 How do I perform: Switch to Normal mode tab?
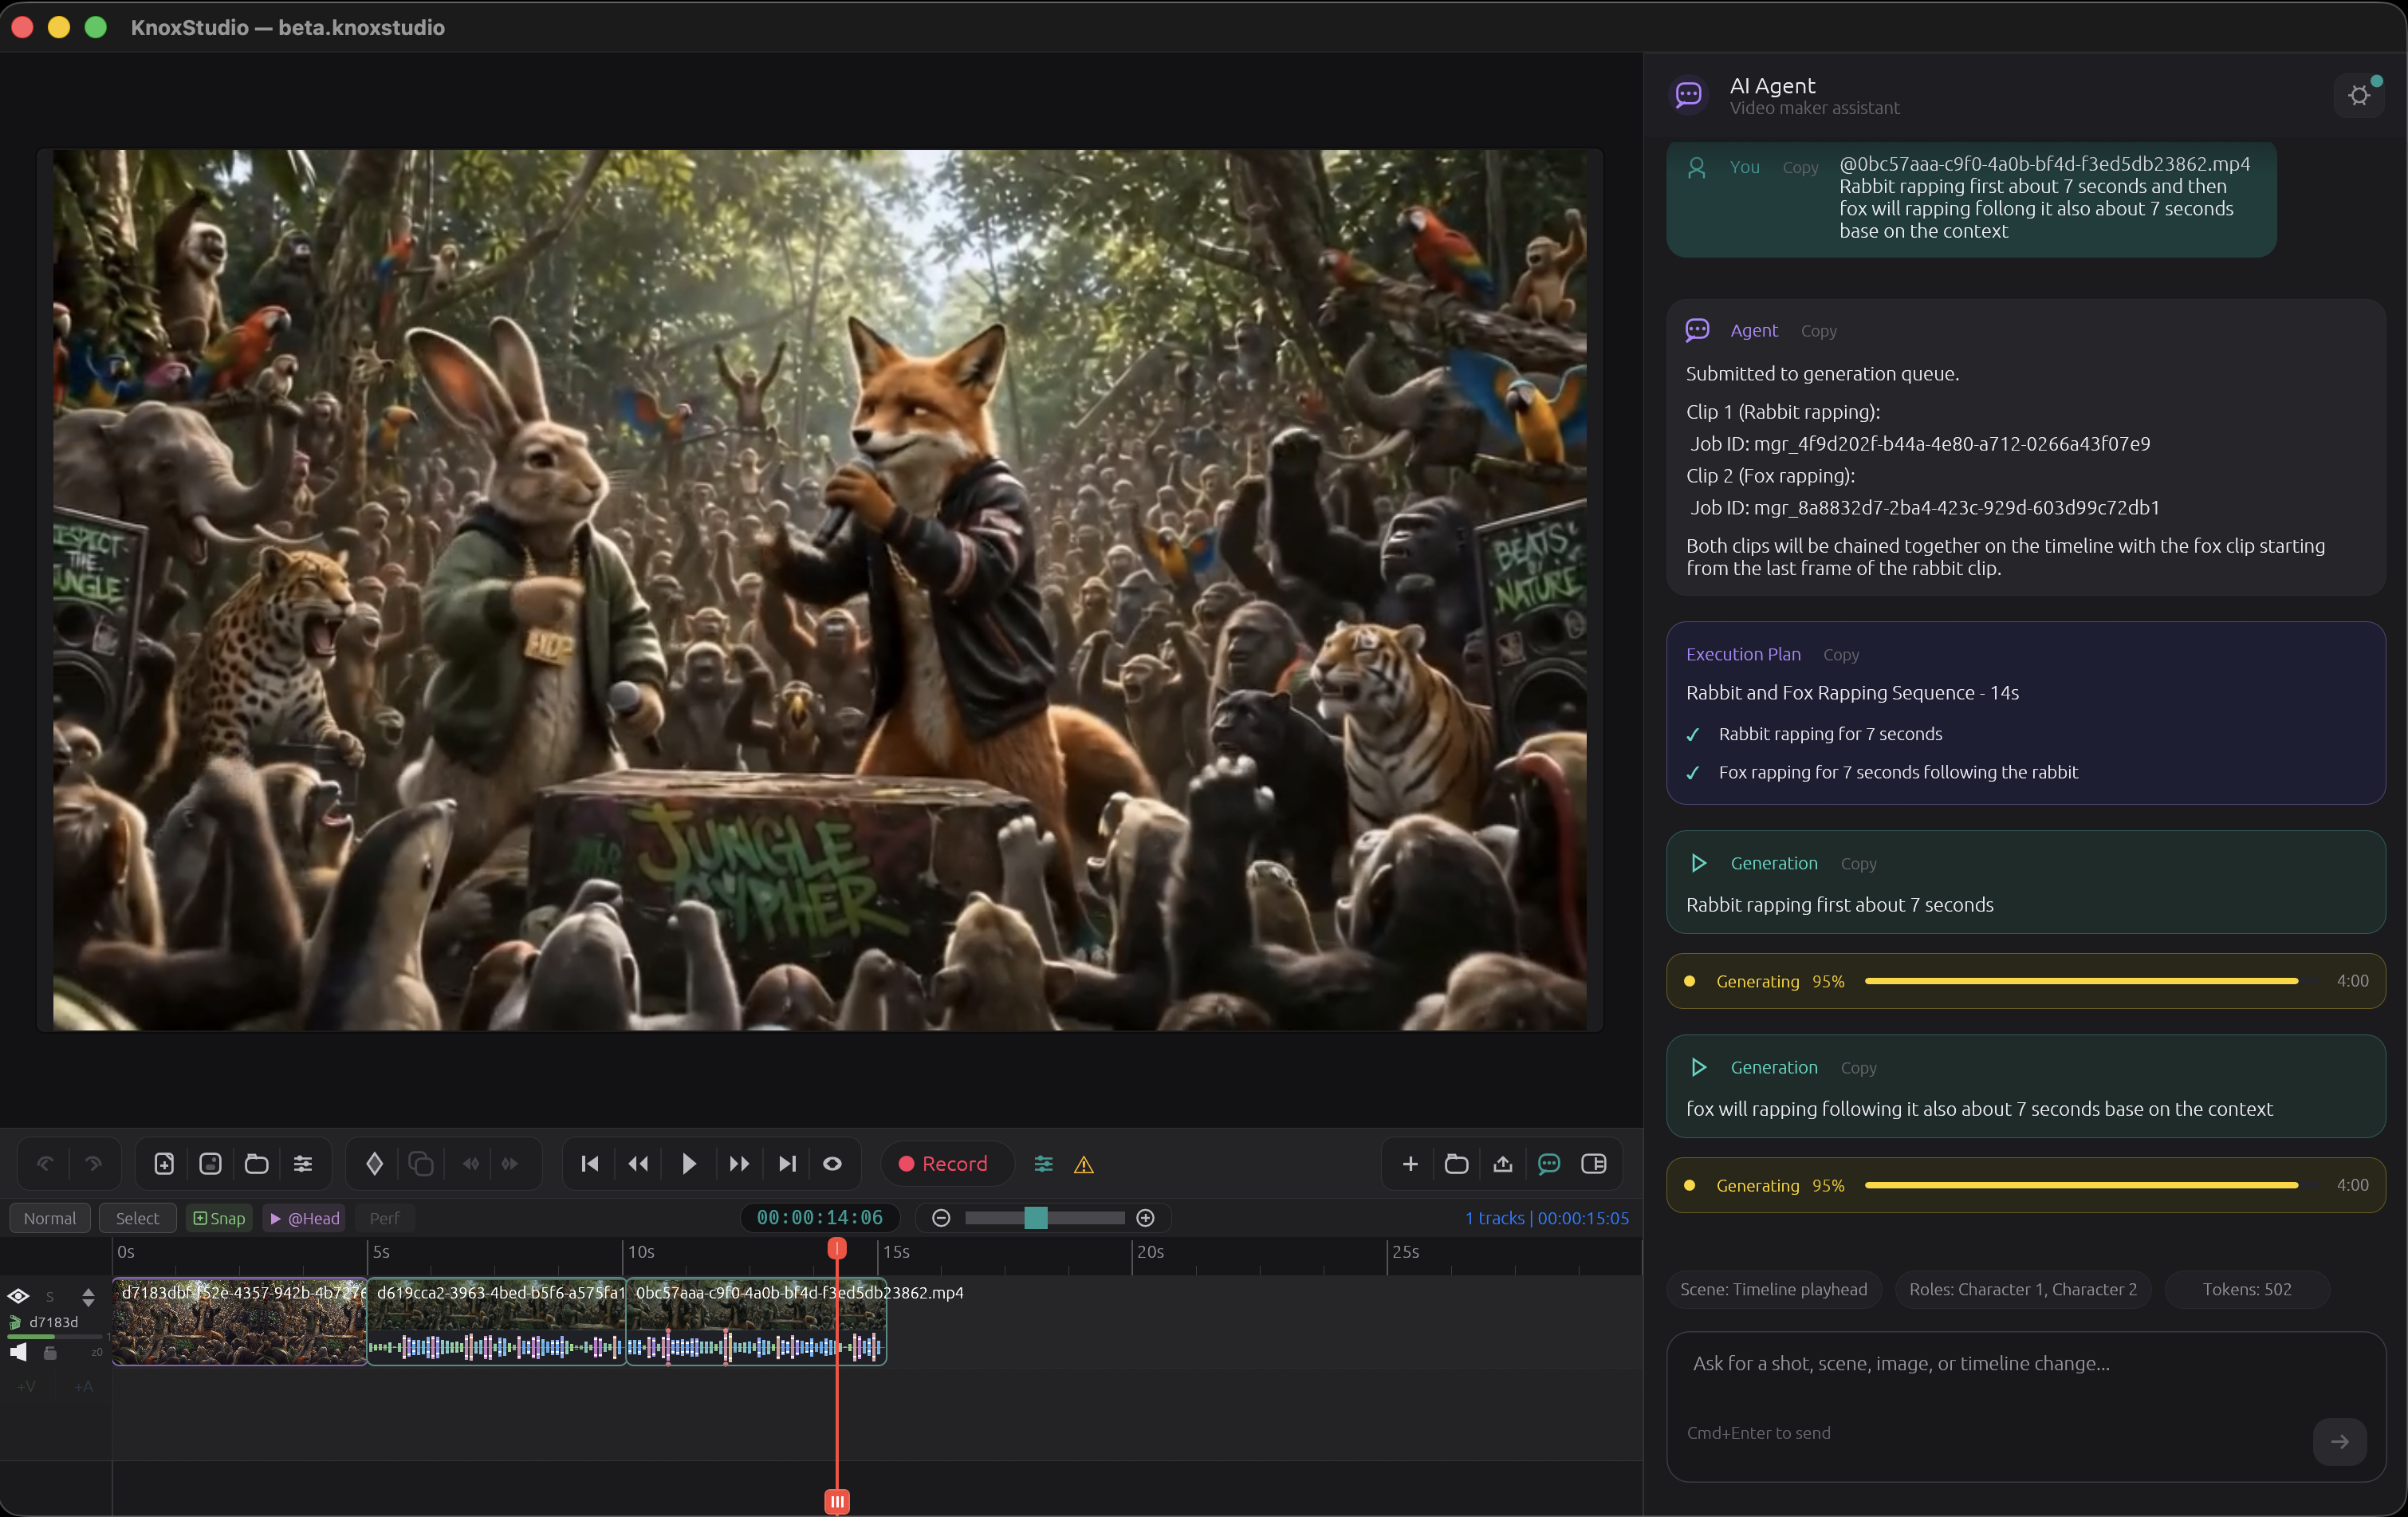(50, 1218)
